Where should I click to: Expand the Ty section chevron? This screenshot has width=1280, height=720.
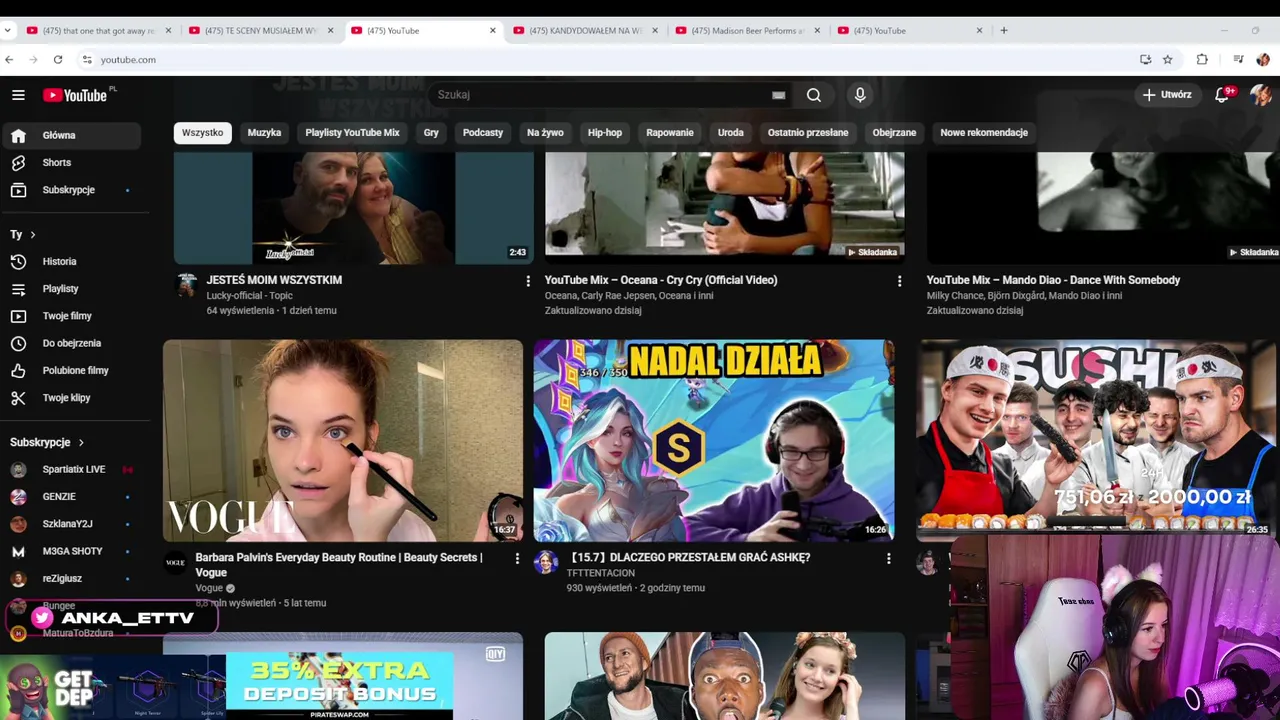(32, 235)
